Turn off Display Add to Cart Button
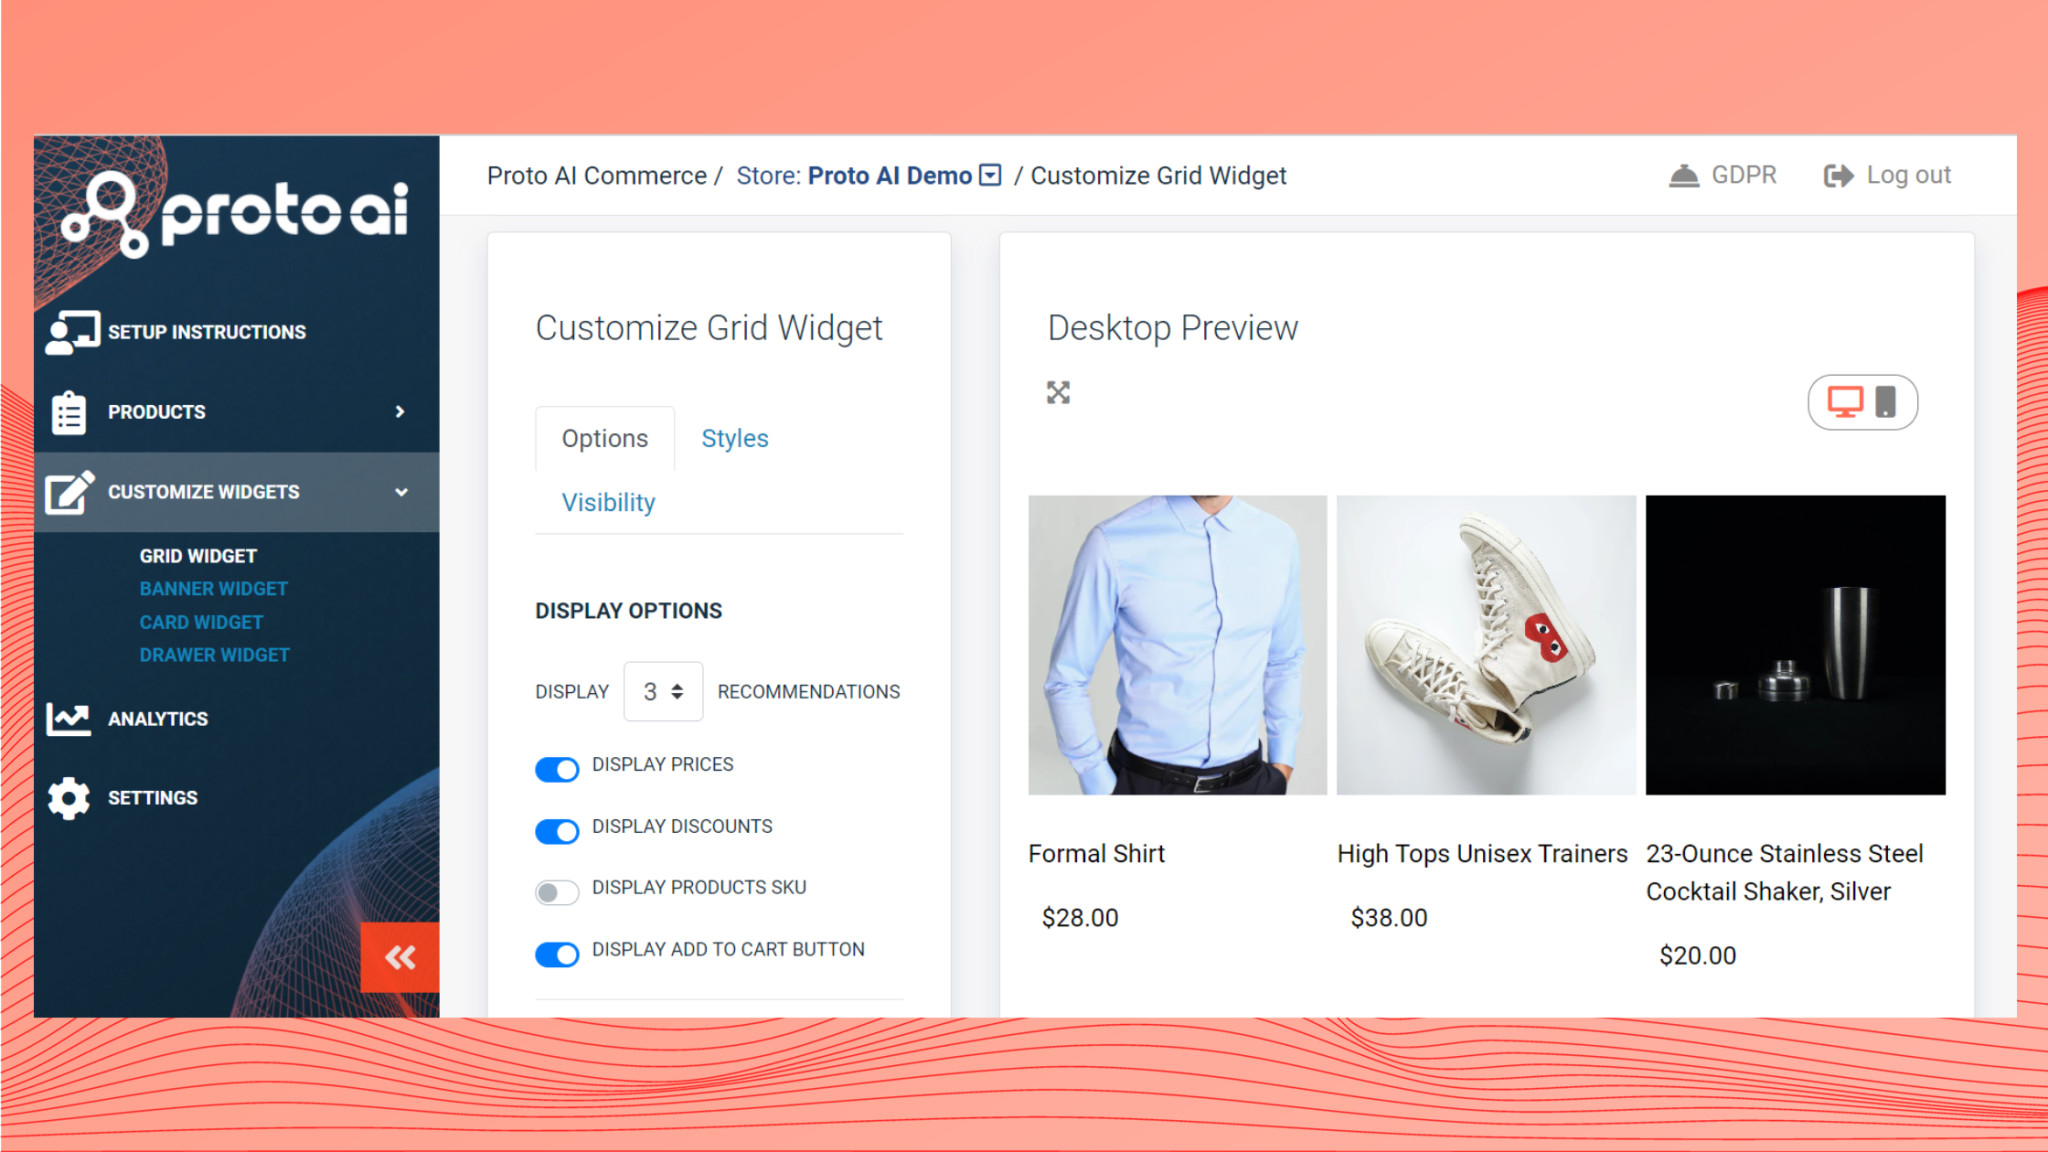 tap(557, 954)
